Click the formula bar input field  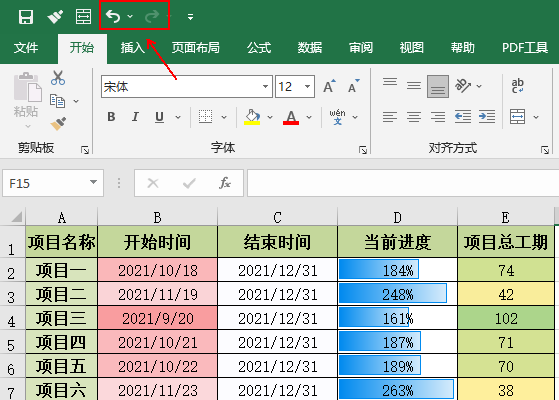pyautogui.click(x=403, y=183)
